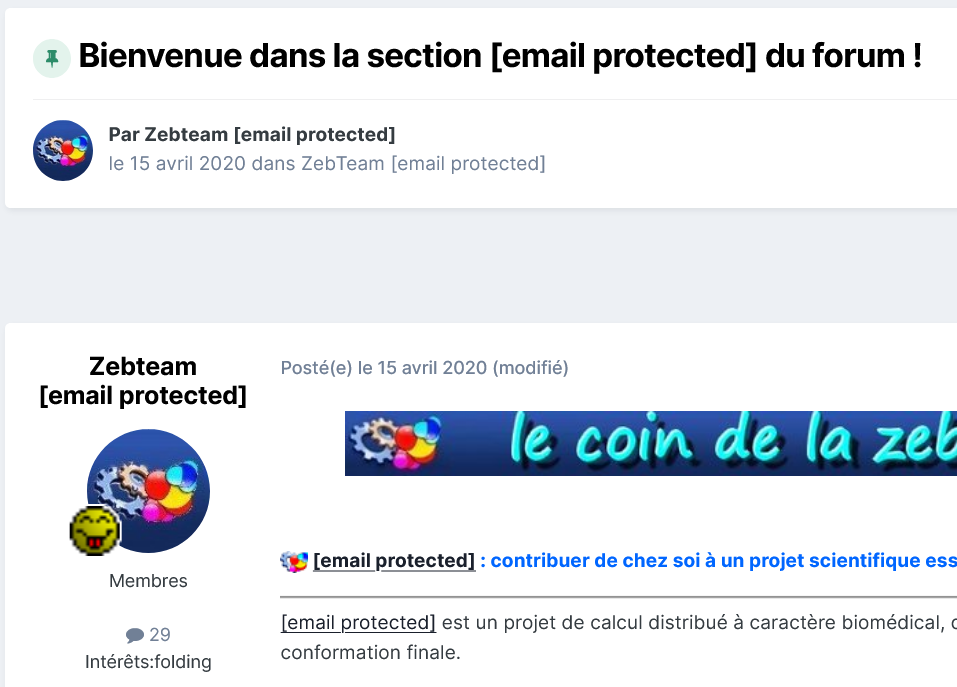Click the speech bubble post count icon
Screen dimensions: 957x687
click(134, 635)
